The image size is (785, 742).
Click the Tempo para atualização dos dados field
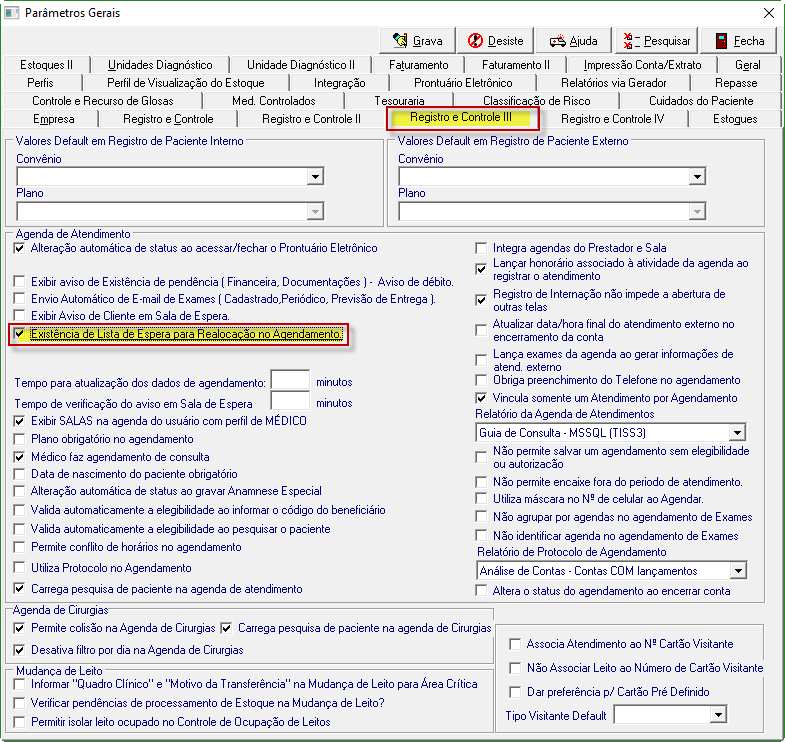point(290,381)
